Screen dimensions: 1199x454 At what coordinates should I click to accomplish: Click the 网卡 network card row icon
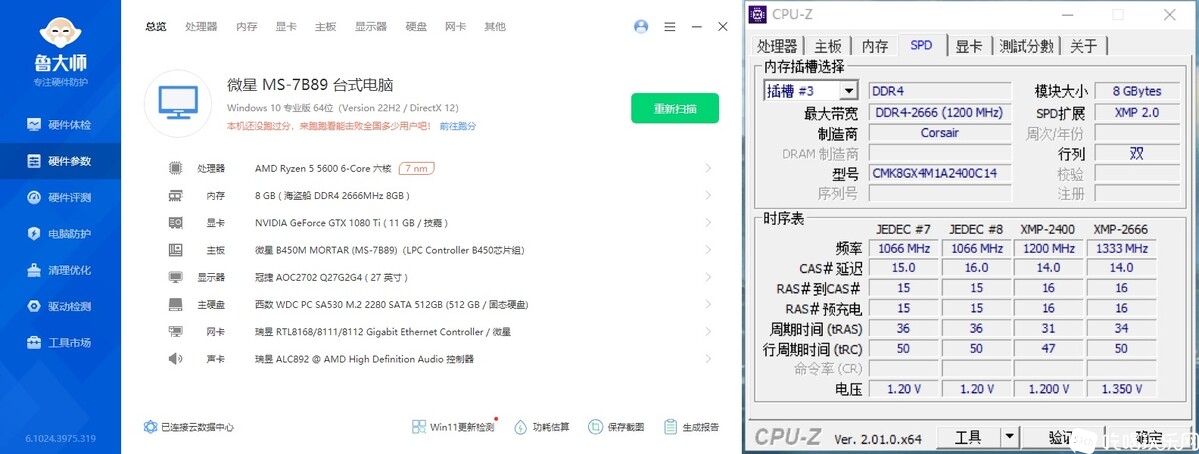tap(175, 332)
